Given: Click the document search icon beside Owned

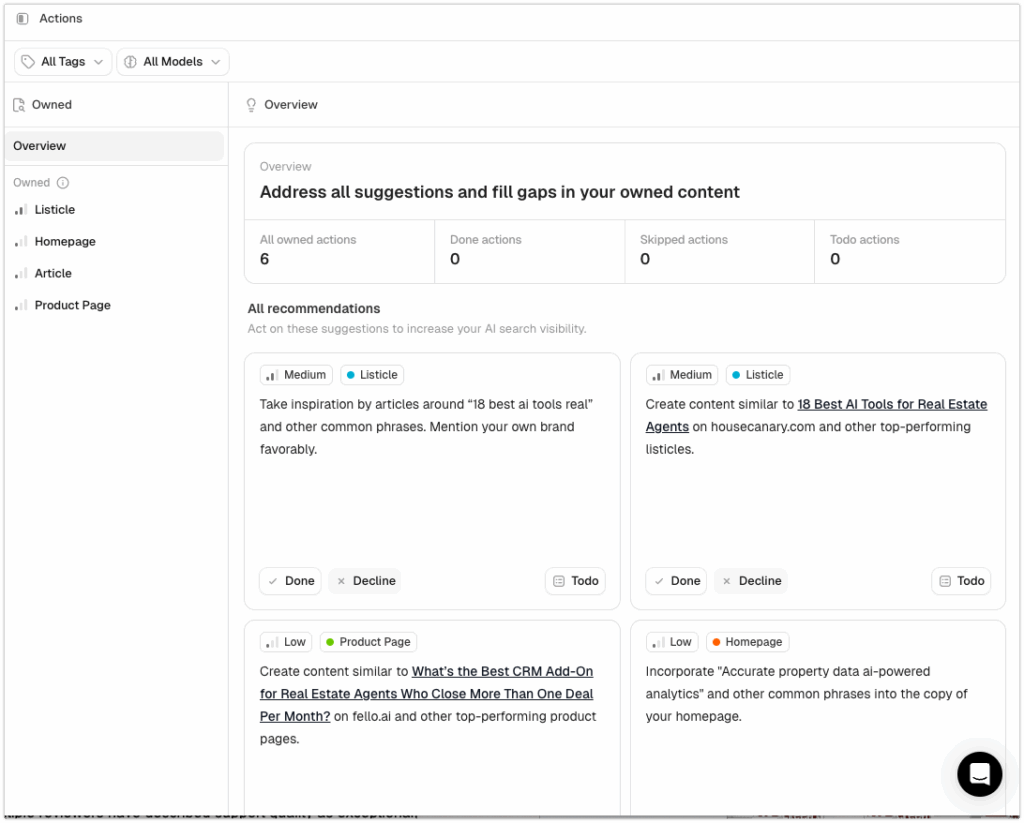Looking at the screenshot, I should [x=21, y=104].
